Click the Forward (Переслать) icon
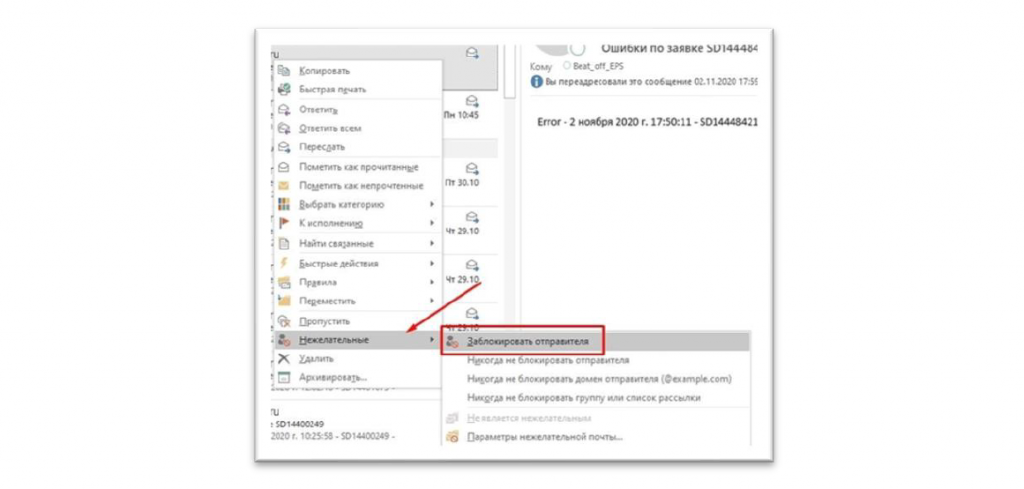 click(283, 147)
